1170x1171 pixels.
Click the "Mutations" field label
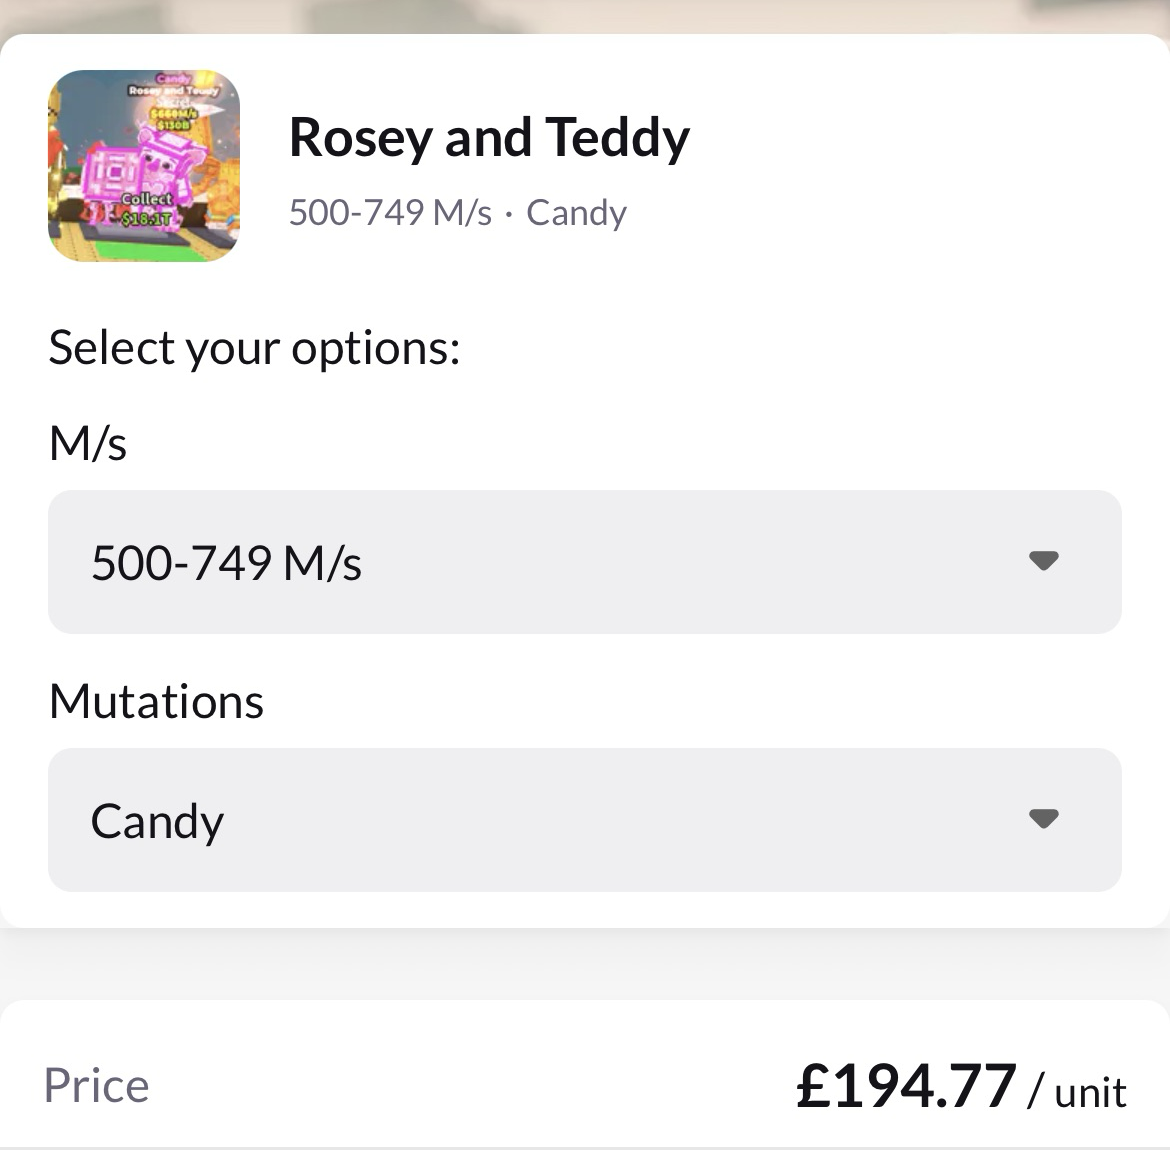(156, 701)
